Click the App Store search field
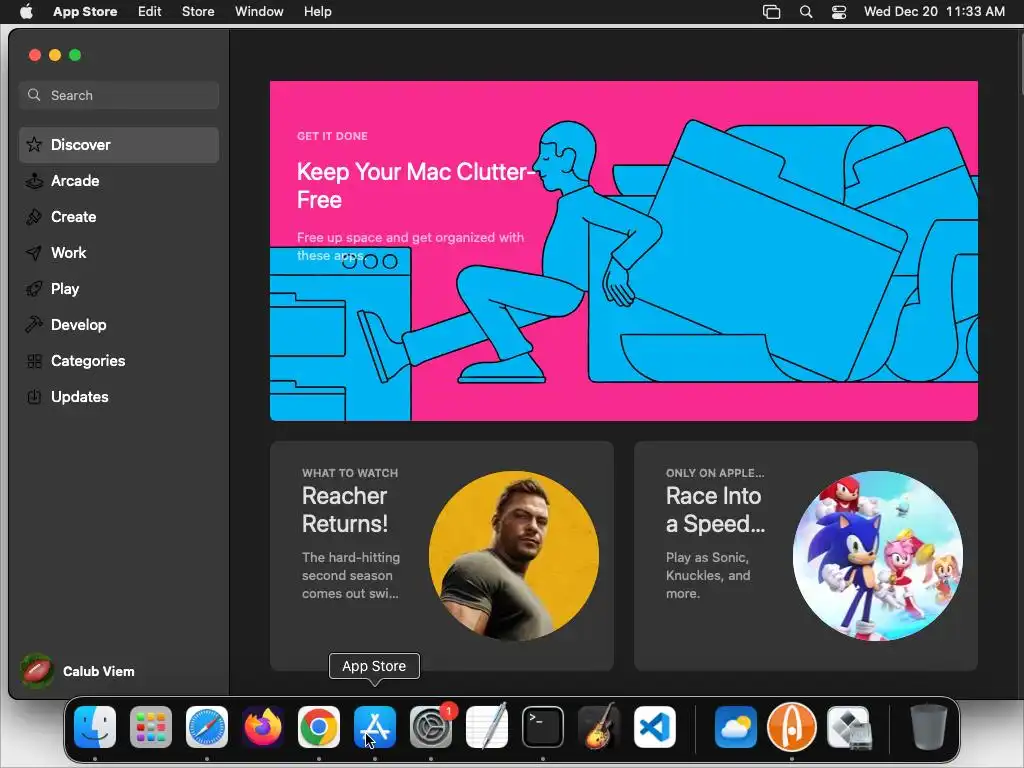The height and width of the screenshot is (768, 1024). tap(119, 95)
